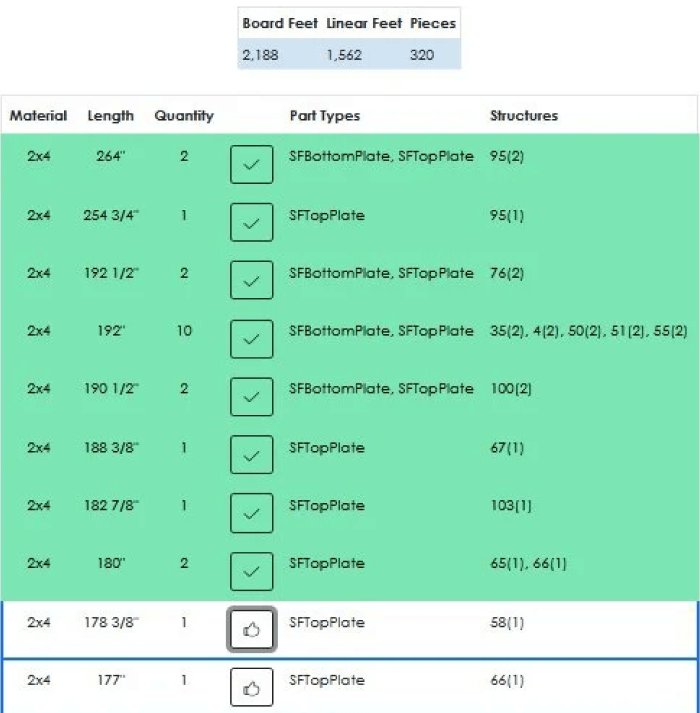The width and height of the screenshot is (700, 713).
Task: Click the Pieces count 320
Action: point(422,55)
